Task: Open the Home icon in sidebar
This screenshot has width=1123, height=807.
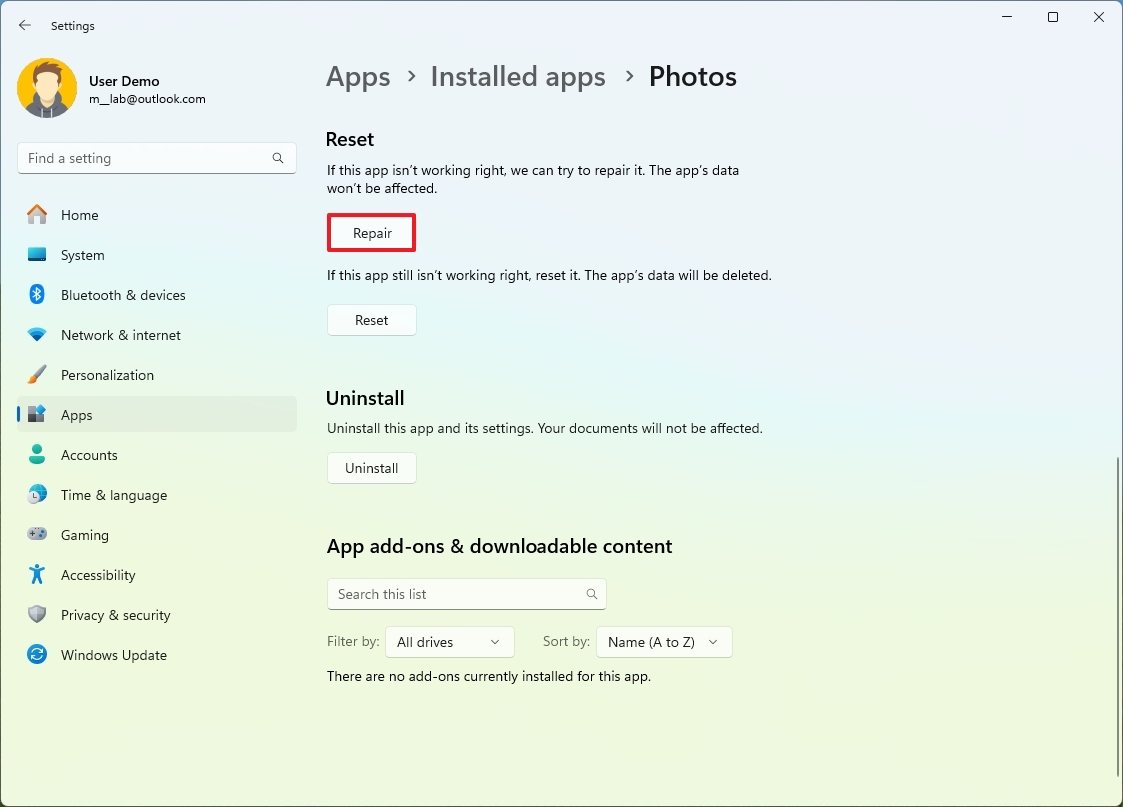Action: pyautogui.click(x=37, y=214)
